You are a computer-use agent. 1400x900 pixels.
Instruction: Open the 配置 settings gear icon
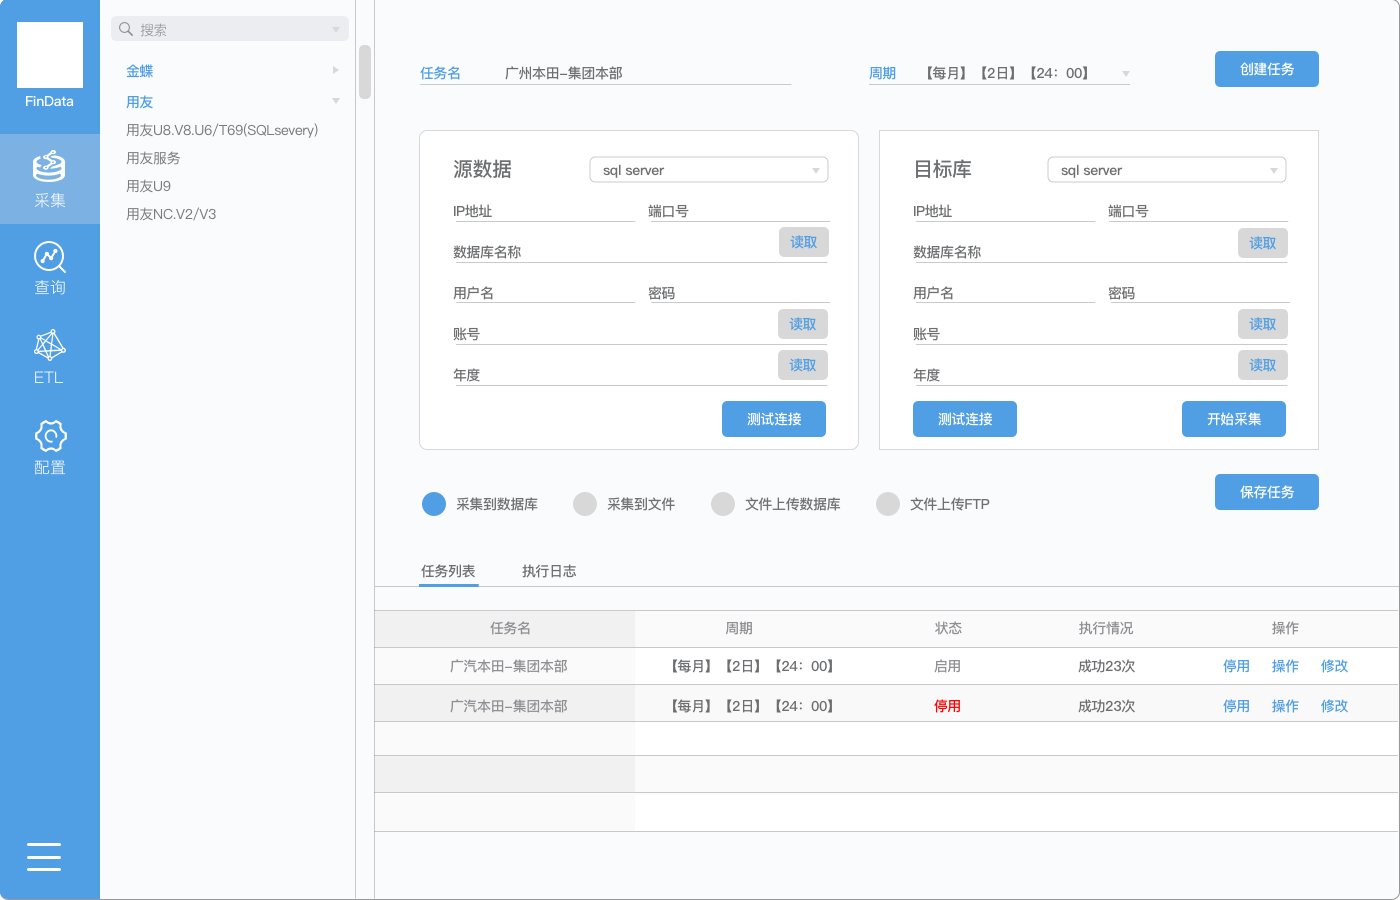50,447
